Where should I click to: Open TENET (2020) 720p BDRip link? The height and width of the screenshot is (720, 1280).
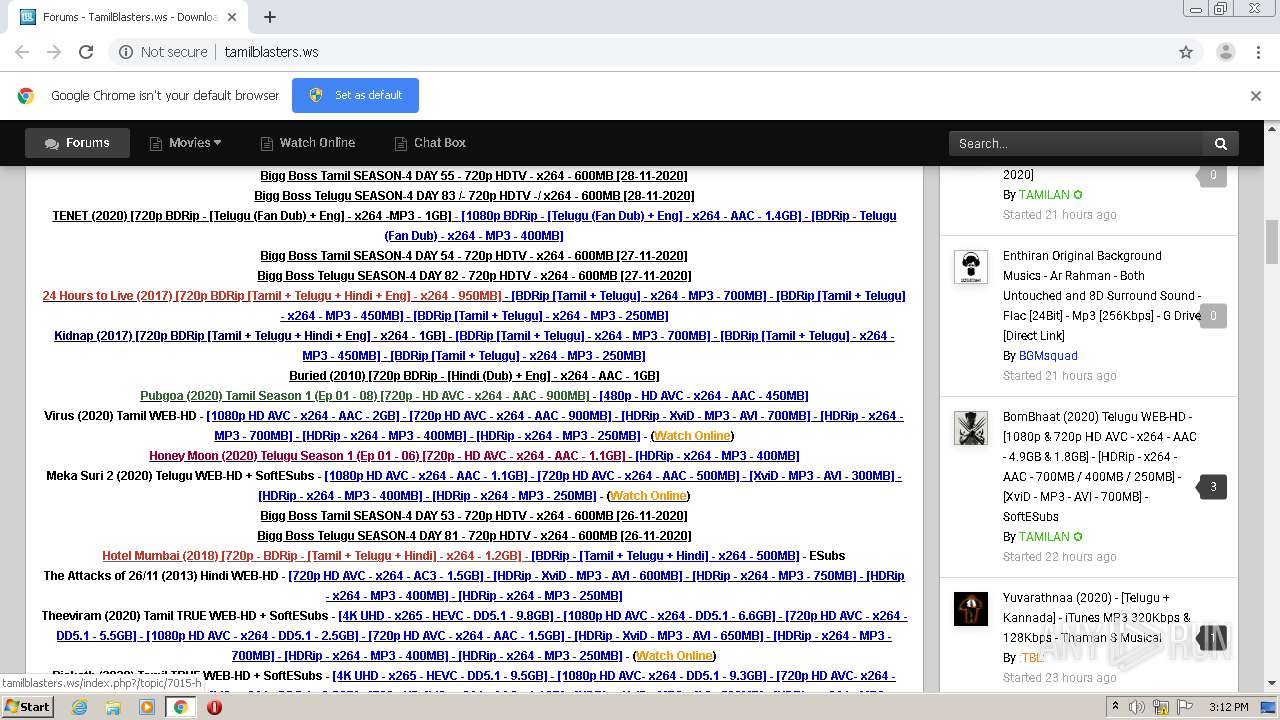253,216
